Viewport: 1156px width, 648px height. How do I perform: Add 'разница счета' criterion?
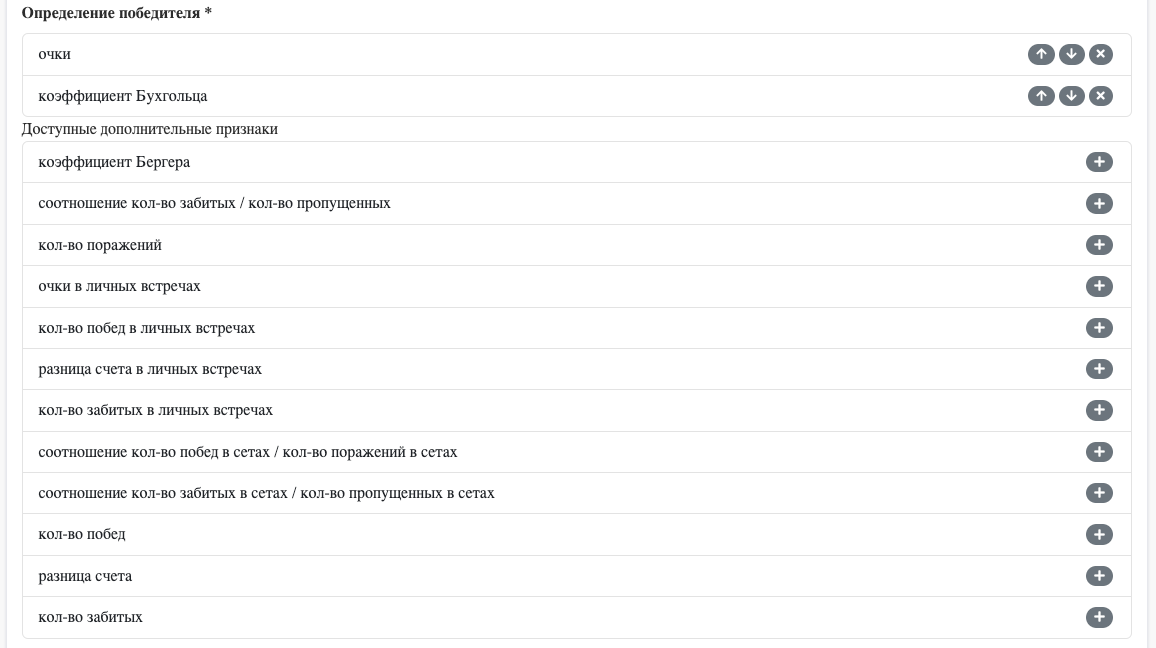pos(1099,576)
